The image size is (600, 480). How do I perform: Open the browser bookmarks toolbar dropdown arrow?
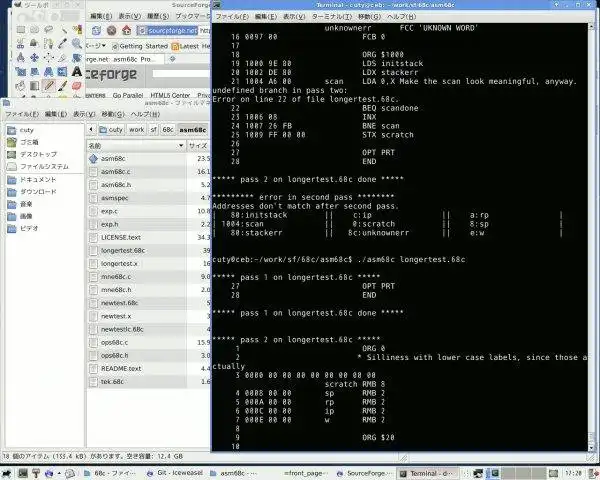click(104, 46)
